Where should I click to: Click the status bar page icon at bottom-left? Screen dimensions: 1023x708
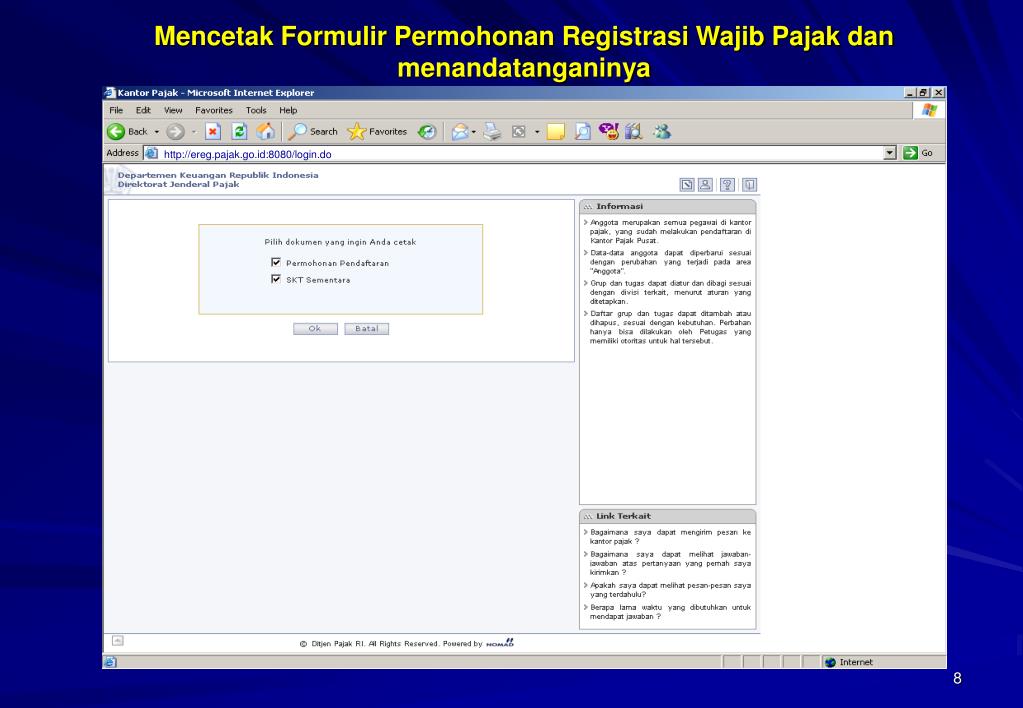tap(110, 662)
